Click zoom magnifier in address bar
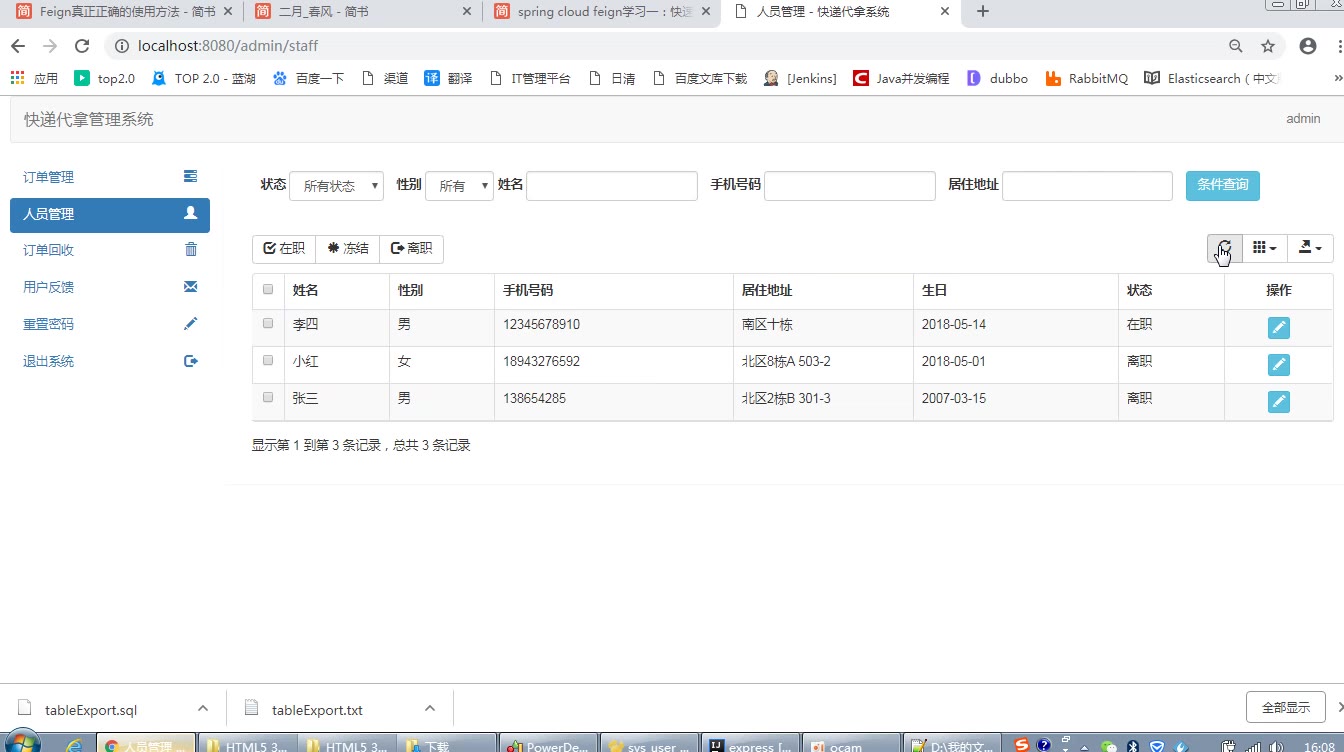Viewport: 1344px width, 752px height. 1236,46
